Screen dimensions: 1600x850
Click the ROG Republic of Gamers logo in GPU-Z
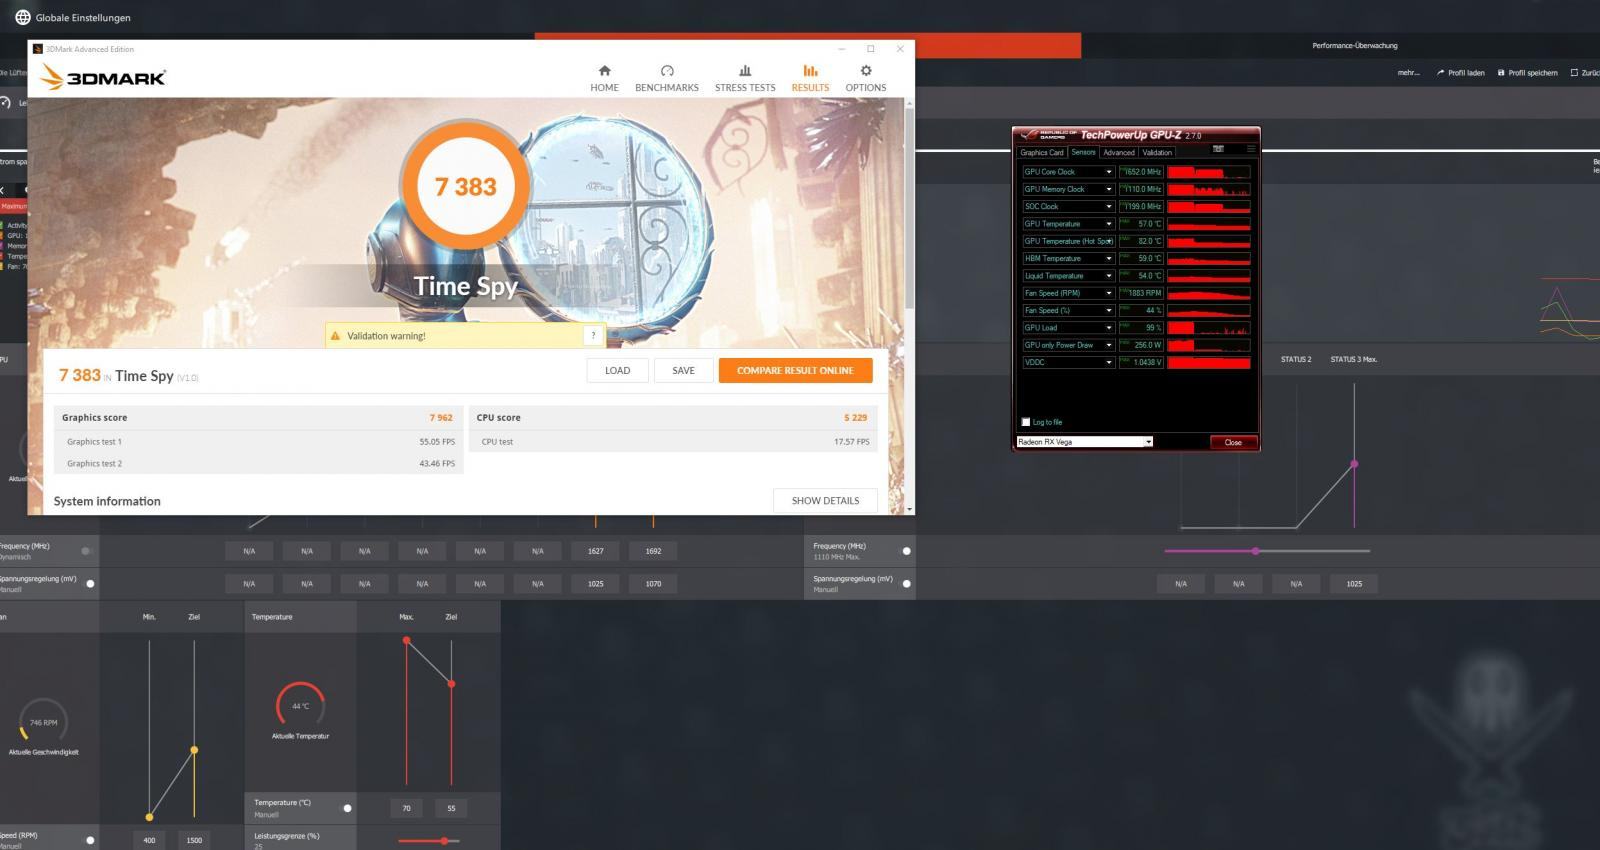coord(1047,134)
